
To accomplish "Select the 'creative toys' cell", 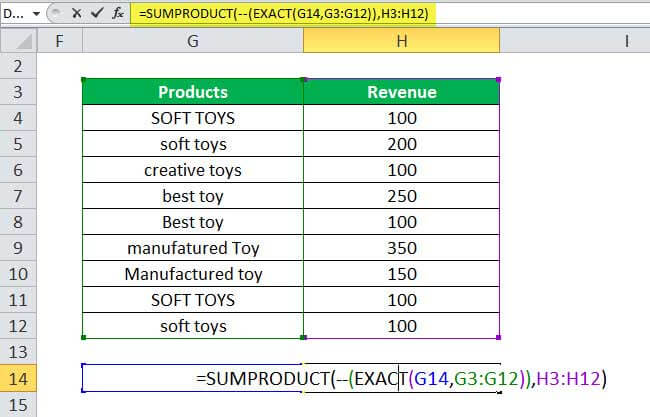I will point(192,170).
